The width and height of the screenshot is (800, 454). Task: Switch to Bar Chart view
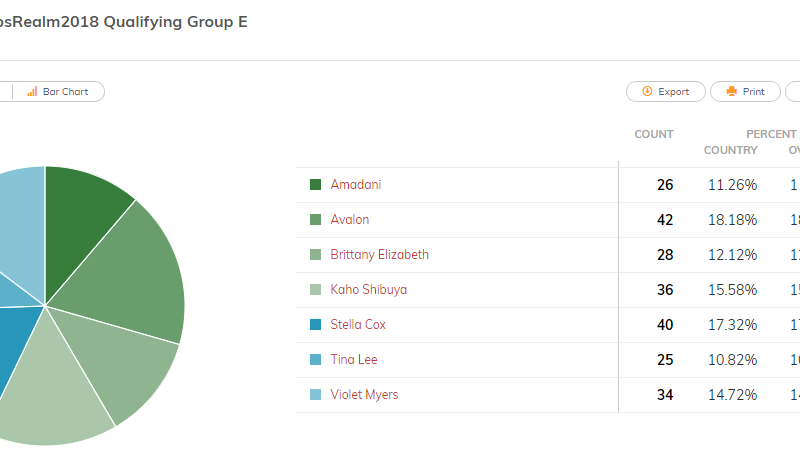(58, 92)
